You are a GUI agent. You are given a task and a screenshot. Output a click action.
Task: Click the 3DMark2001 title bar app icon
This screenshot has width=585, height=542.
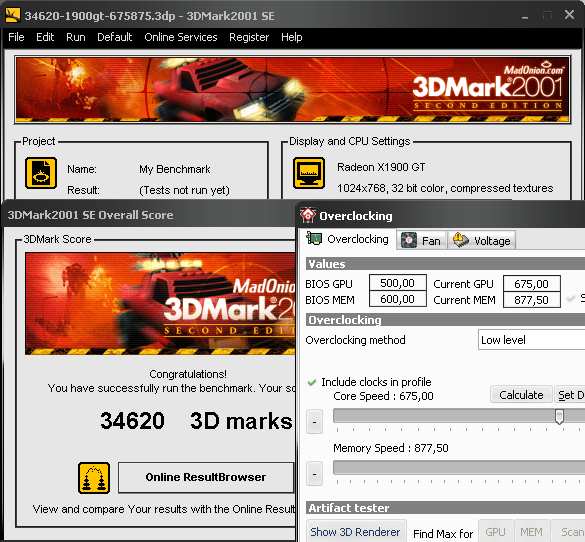pos(13,15)
